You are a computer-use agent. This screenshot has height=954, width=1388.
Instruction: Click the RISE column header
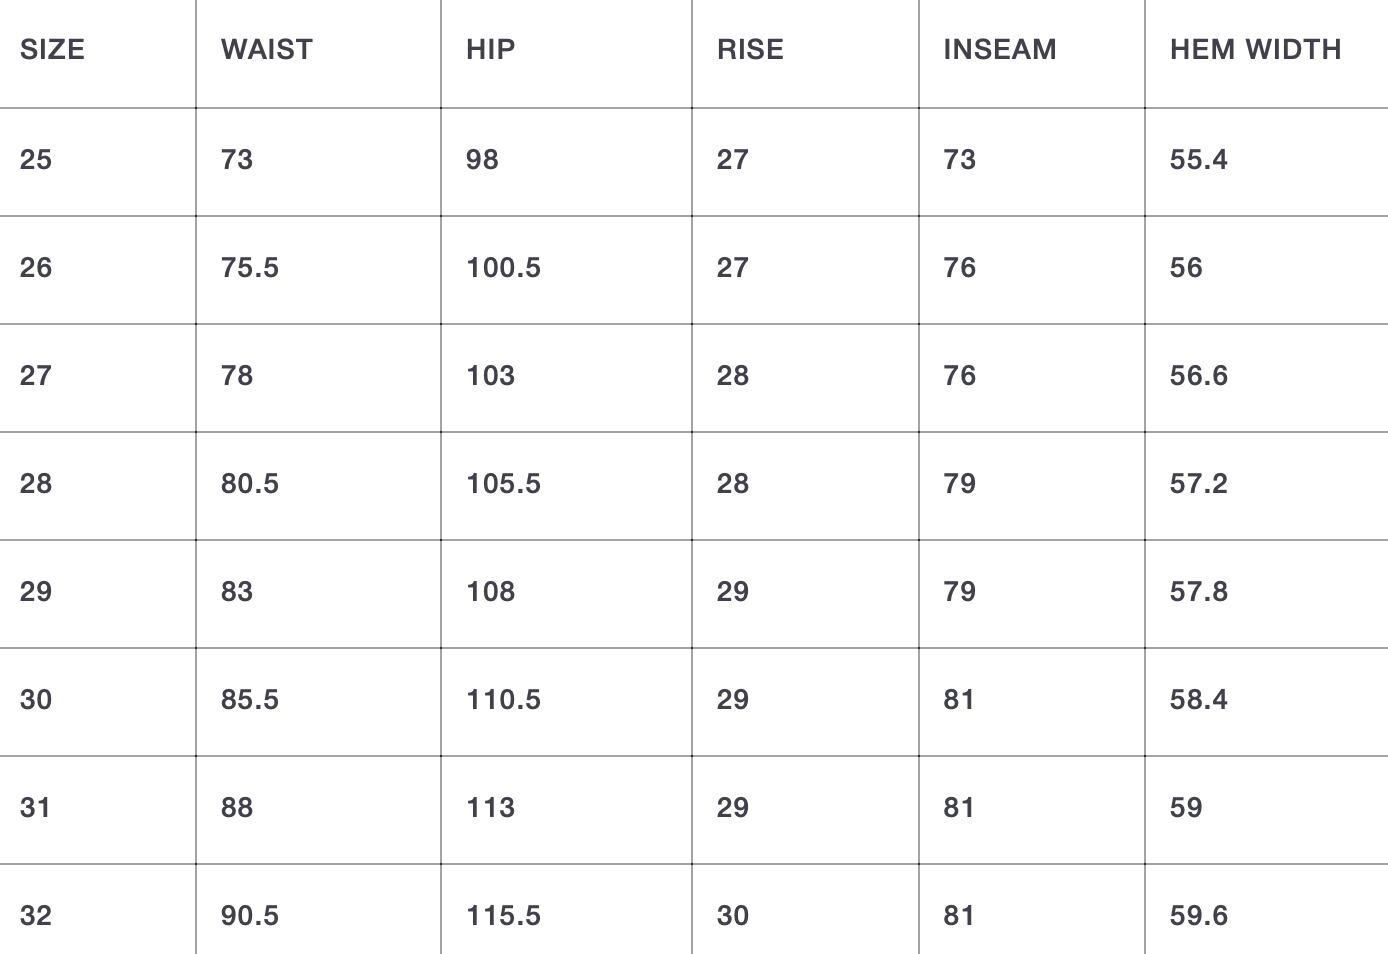[x=750, y=50]
